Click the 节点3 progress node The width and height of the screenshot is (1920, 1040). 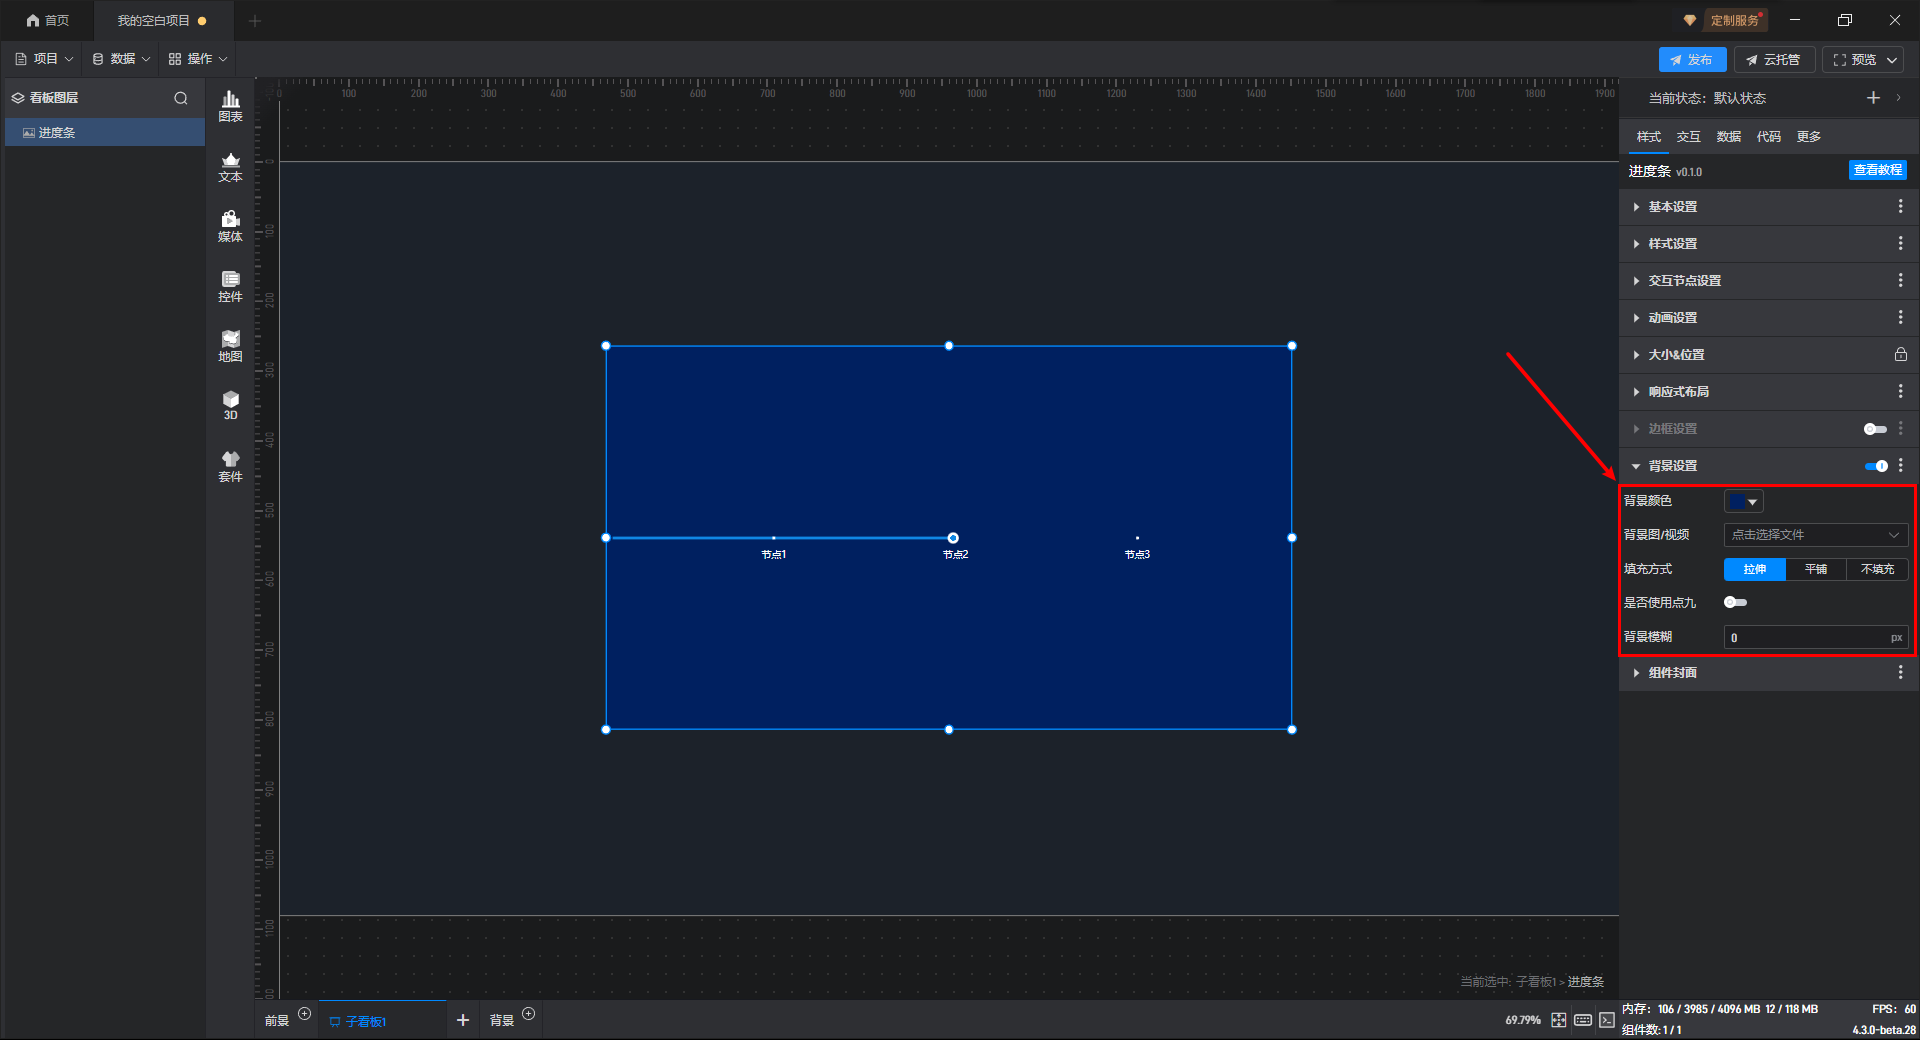pos(1137,538)
